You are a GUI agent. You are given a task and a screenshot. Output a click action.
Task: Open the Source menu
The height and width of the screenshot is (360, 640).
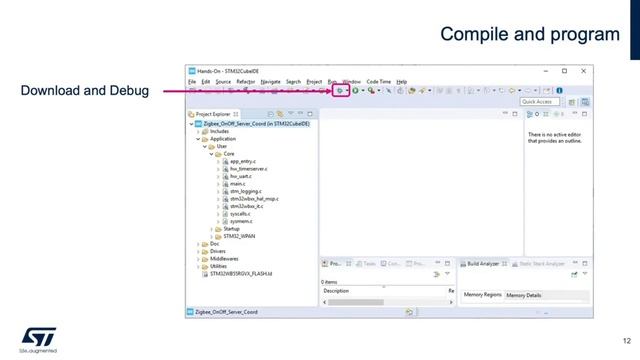click(x=223, y=82)
